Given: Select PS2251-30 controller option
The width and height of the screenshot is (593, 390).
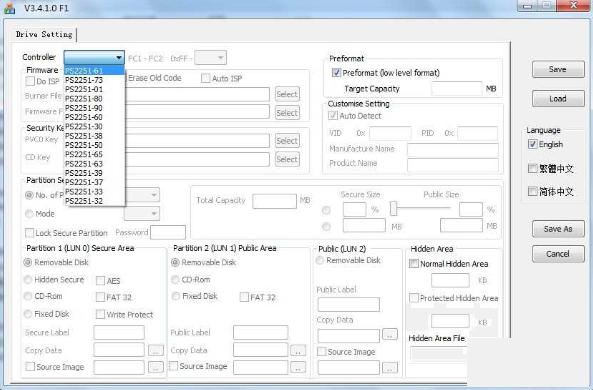Looking at the screenshot, I should click(94, 126).
